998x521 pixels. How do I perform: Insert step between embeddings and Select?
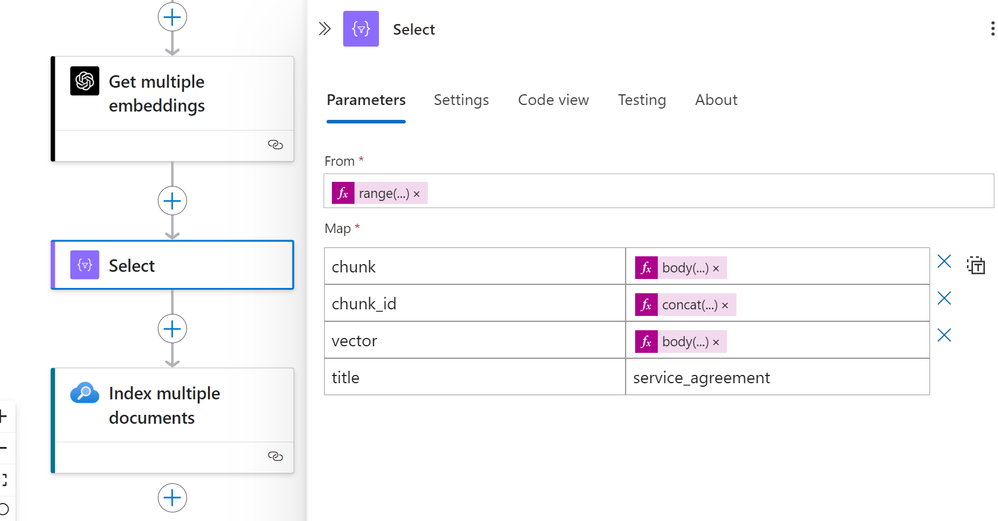tap(172, 201)
